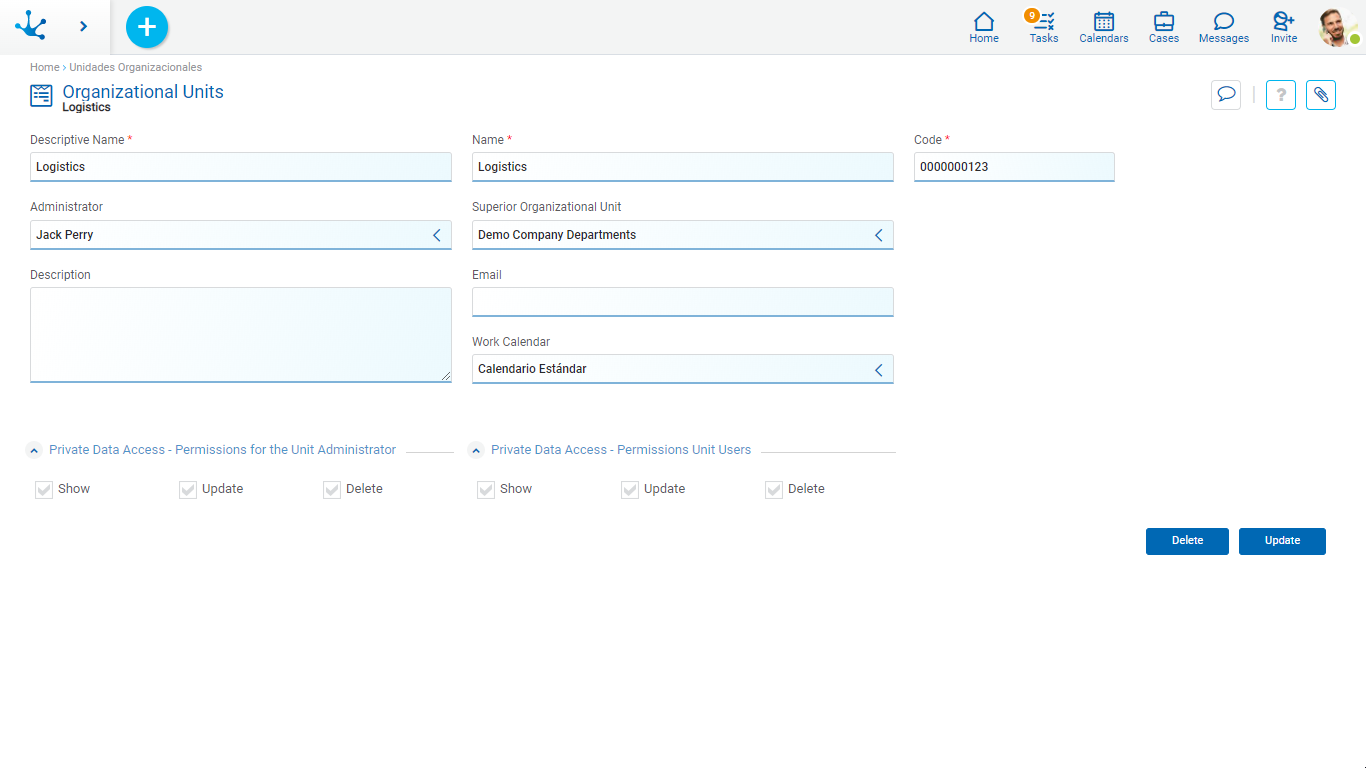The width and height of the screenshot is (1366, 768).
Task: Click the paperclip attachments icon
Action: tap(1320, 95)
